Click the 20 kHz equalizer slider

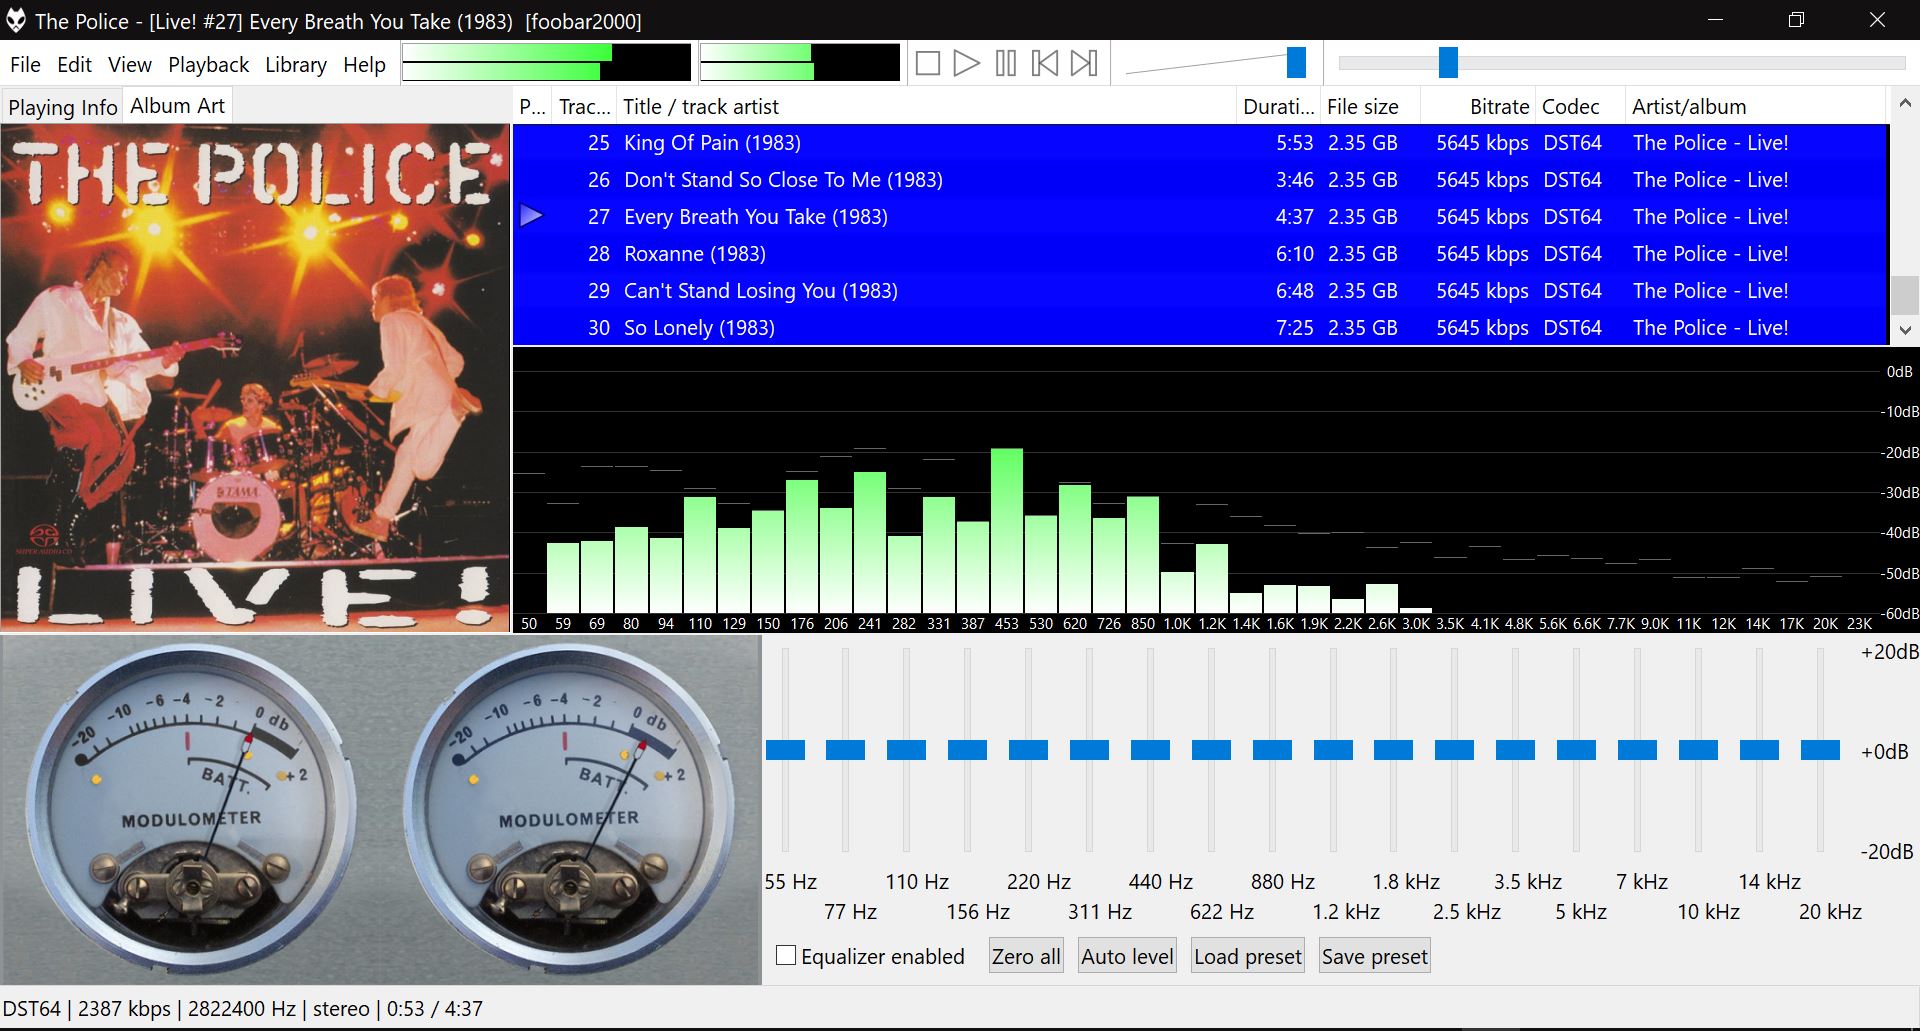pyautogui.click(x=1821, y=750)
